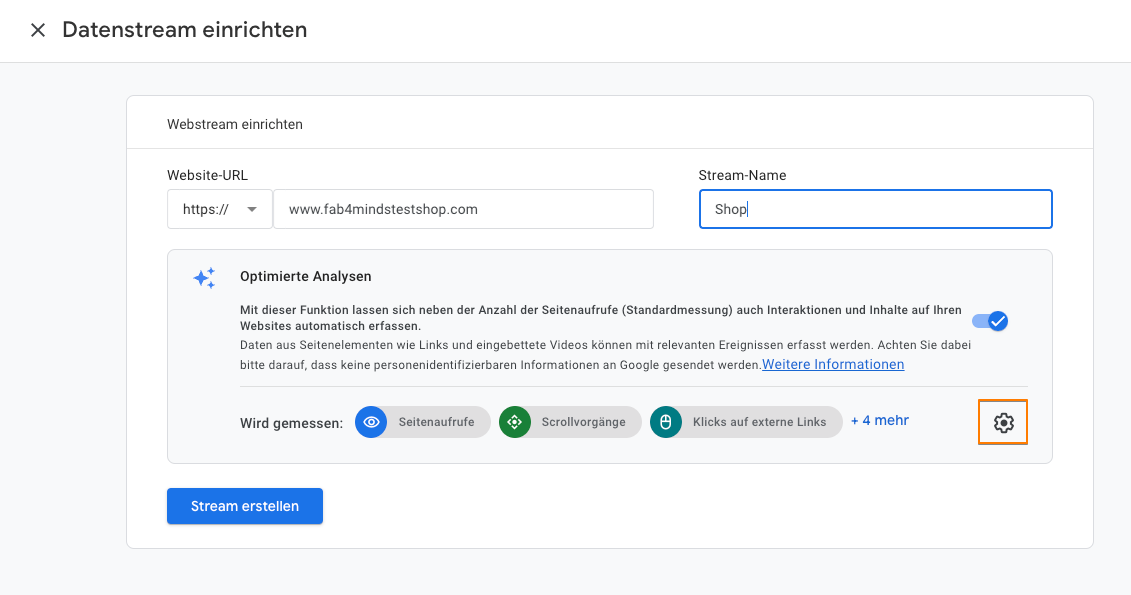The height and width of the screenshot is (595, 1131).
Task: Select the Klicks auf externe Links chip
Action: point(759,422)
